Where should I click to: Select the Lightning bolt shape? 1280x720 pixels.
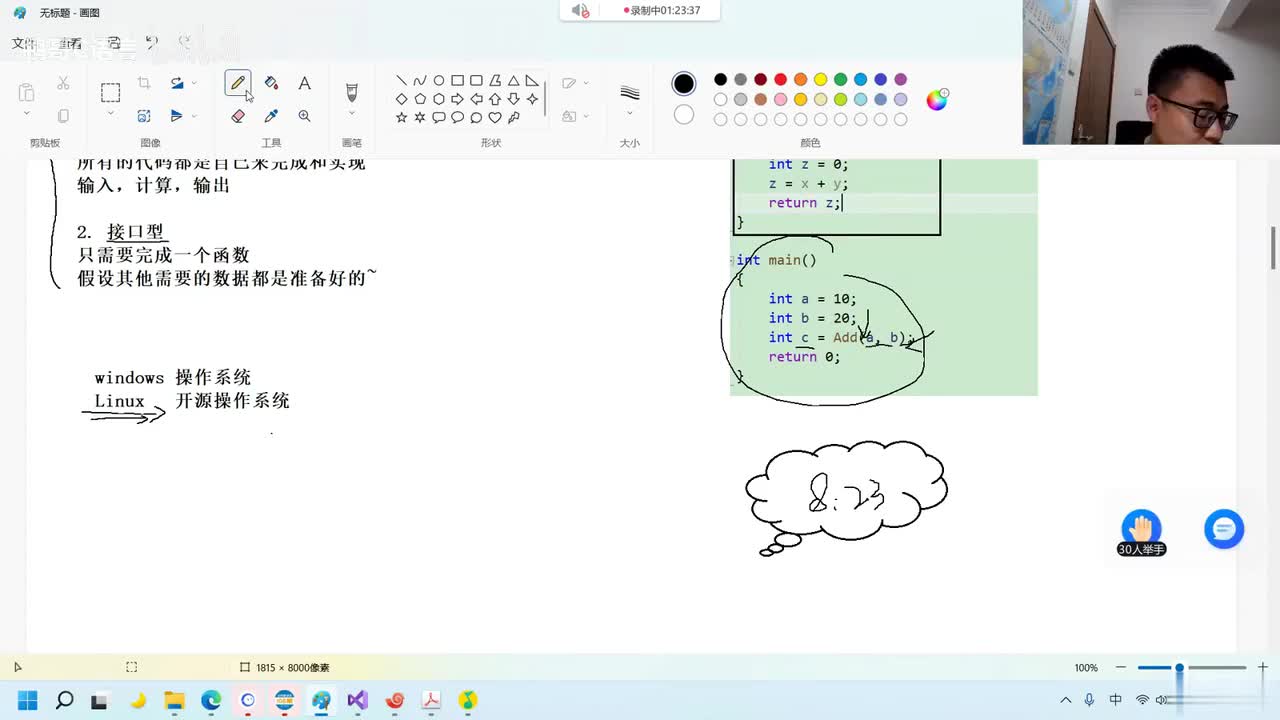tap(513, 117)
